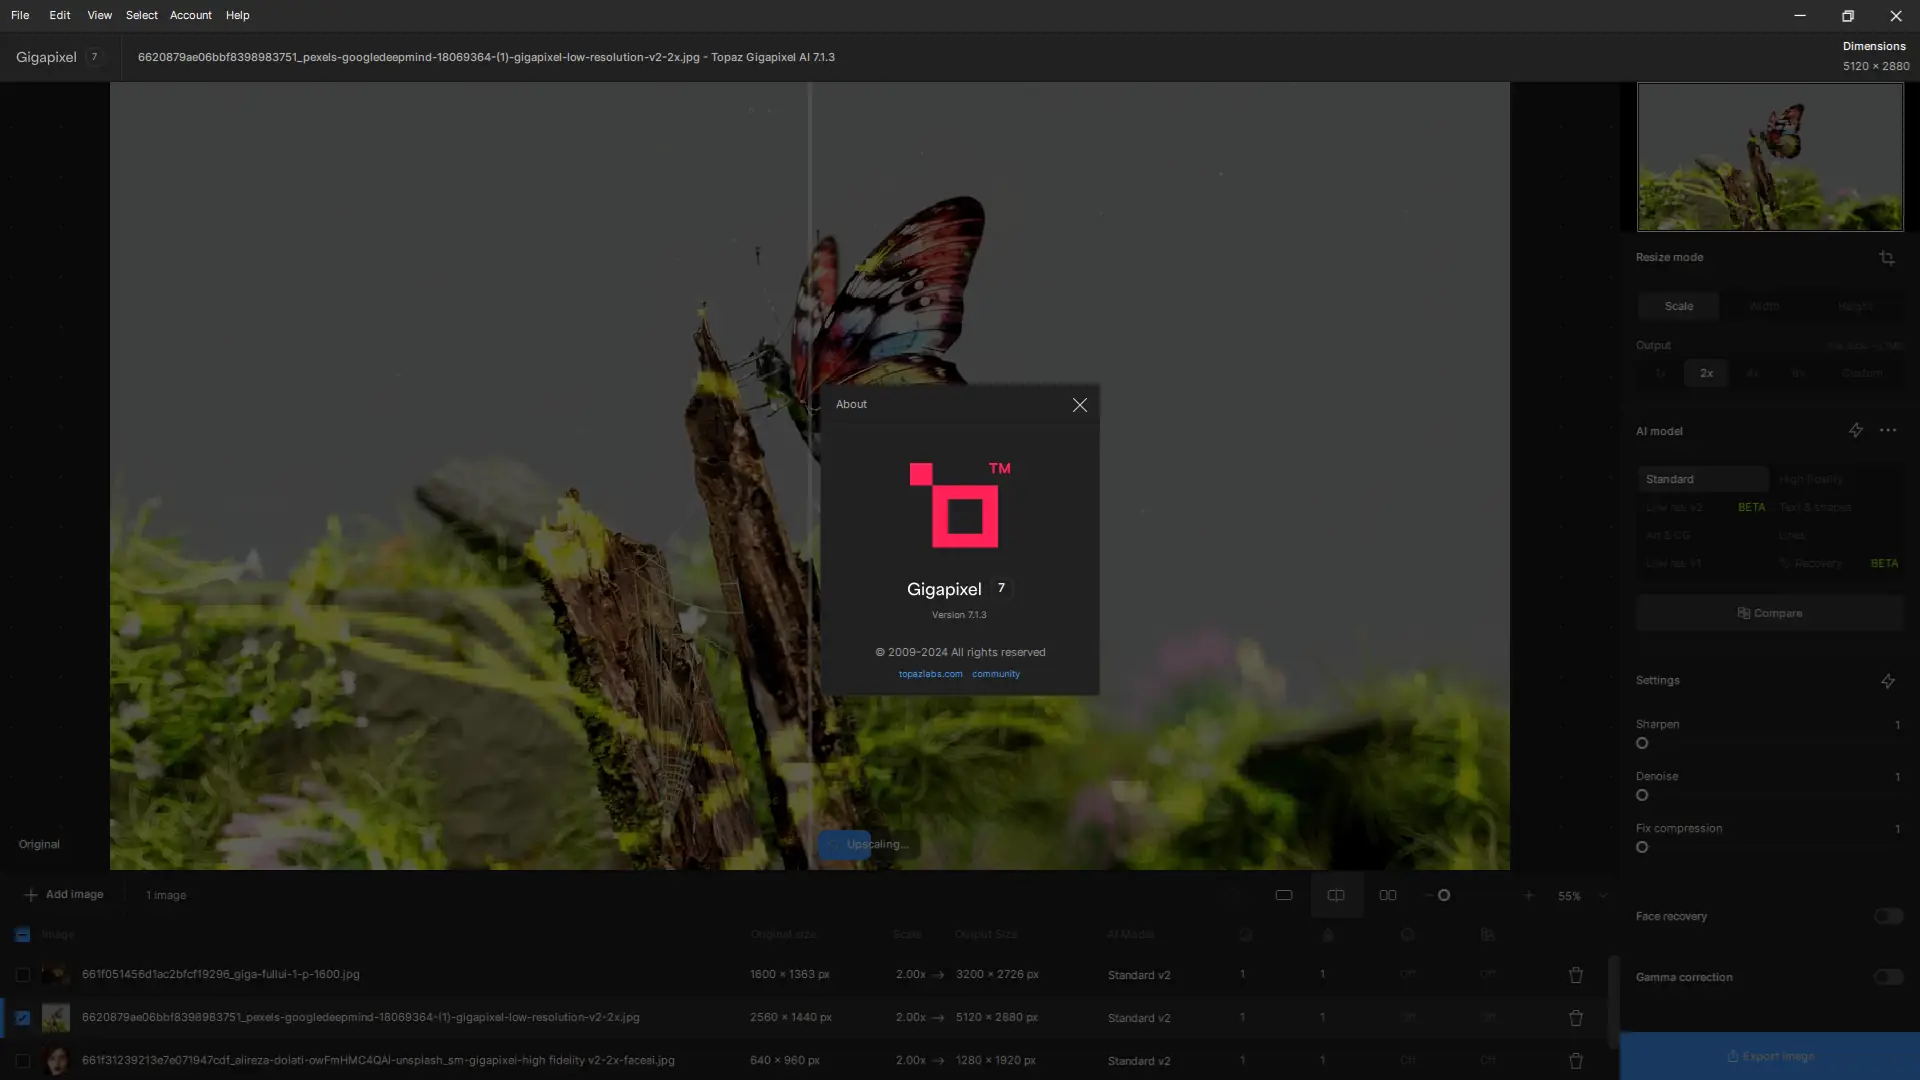This screenshot has height=1080, width=1920.
Task: Open the Account menu
Action: coord(190,15)
